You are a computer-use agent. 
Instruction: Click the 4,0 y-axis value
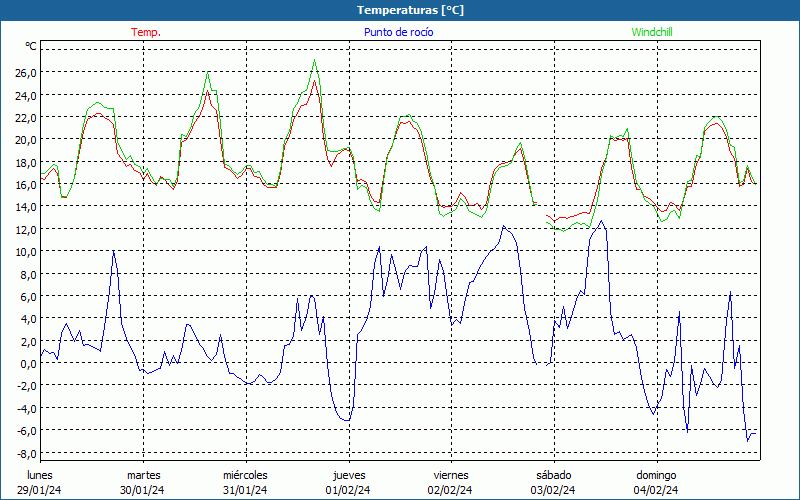point(28,319)
